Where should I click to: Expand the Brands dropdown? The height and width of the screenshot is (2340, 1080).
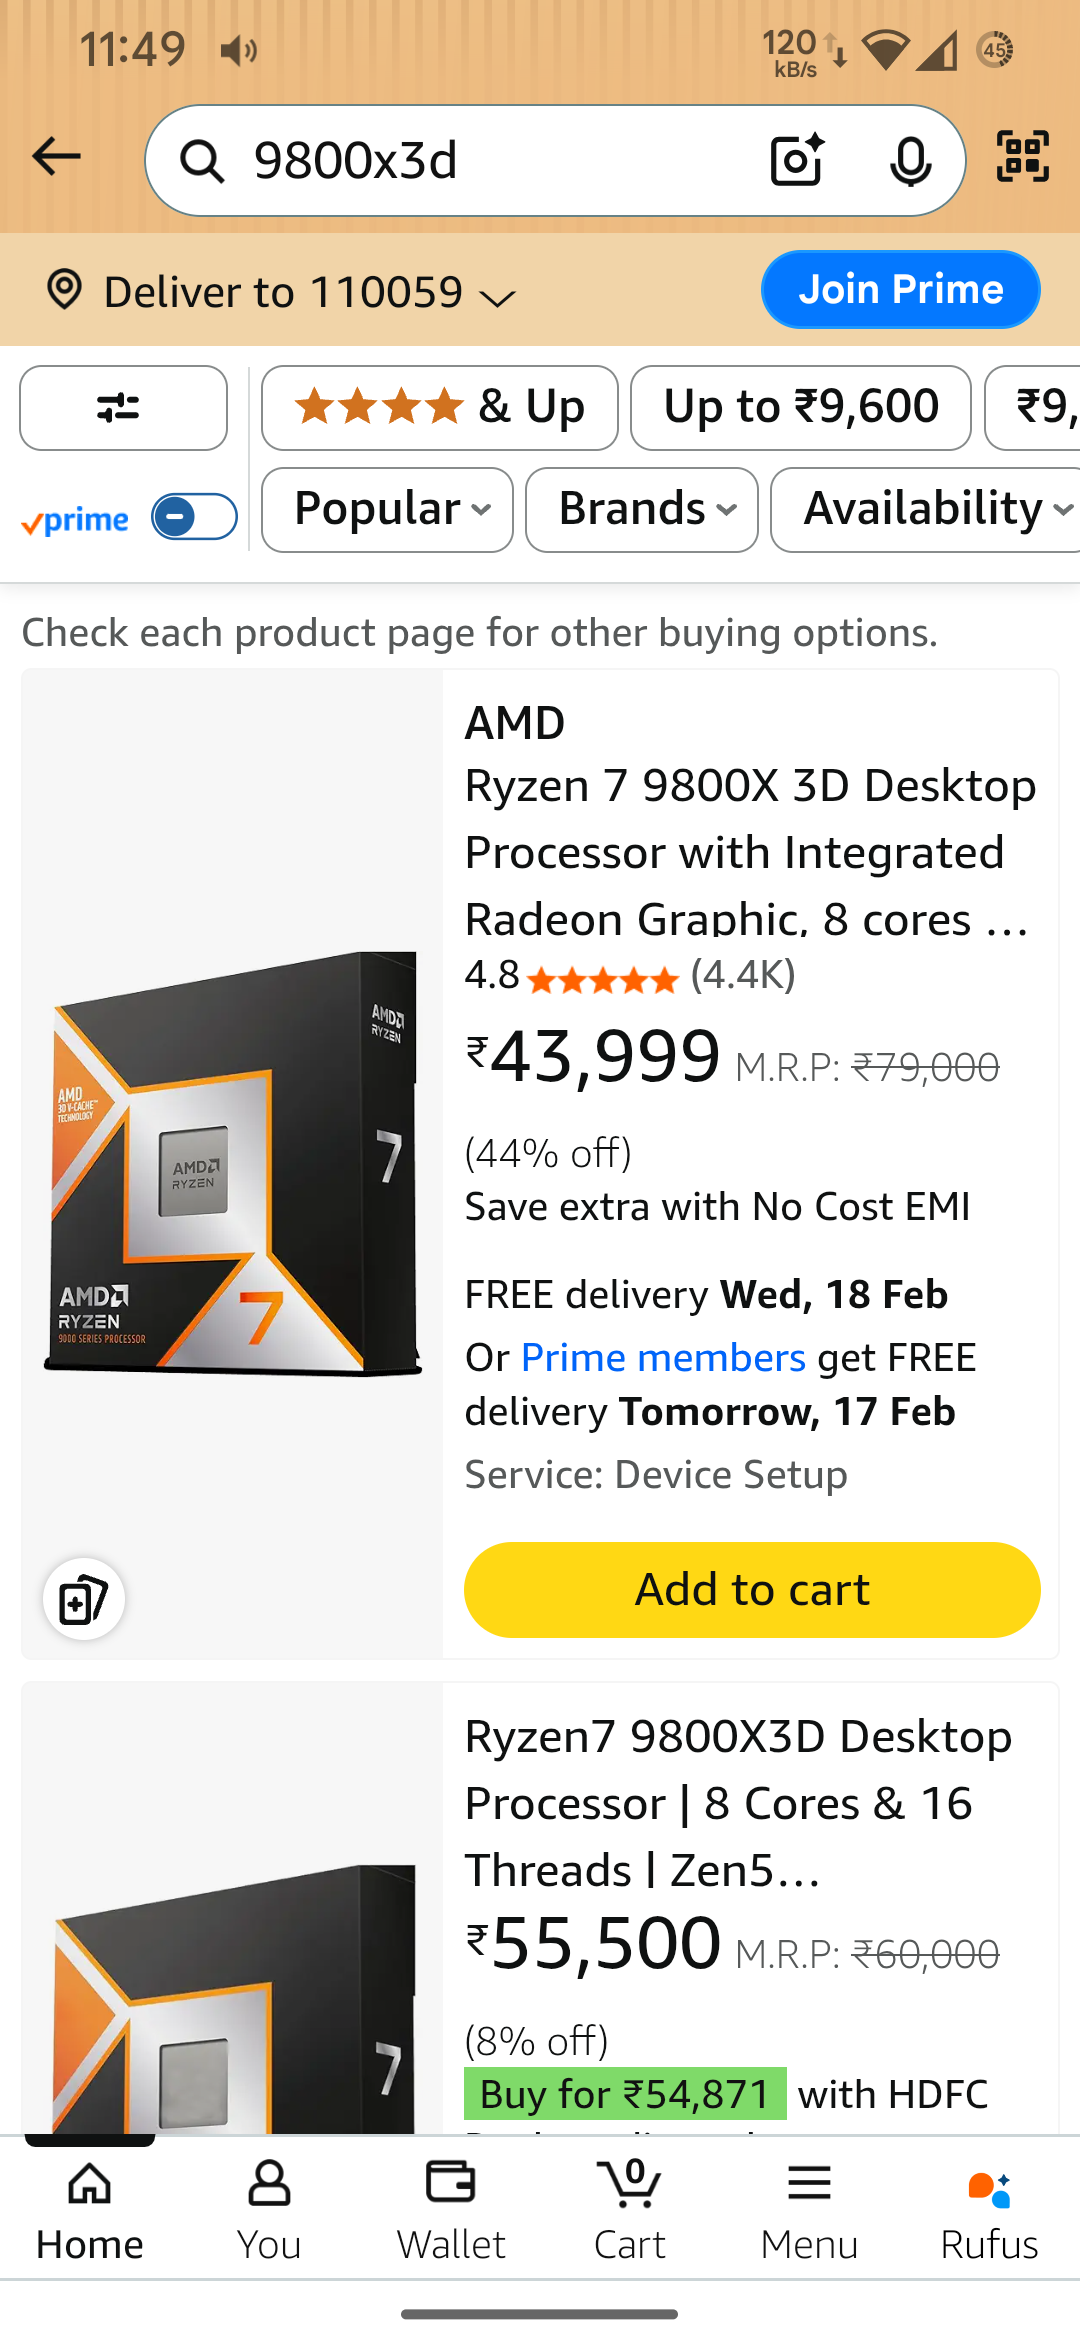click(x=641, y=510)
